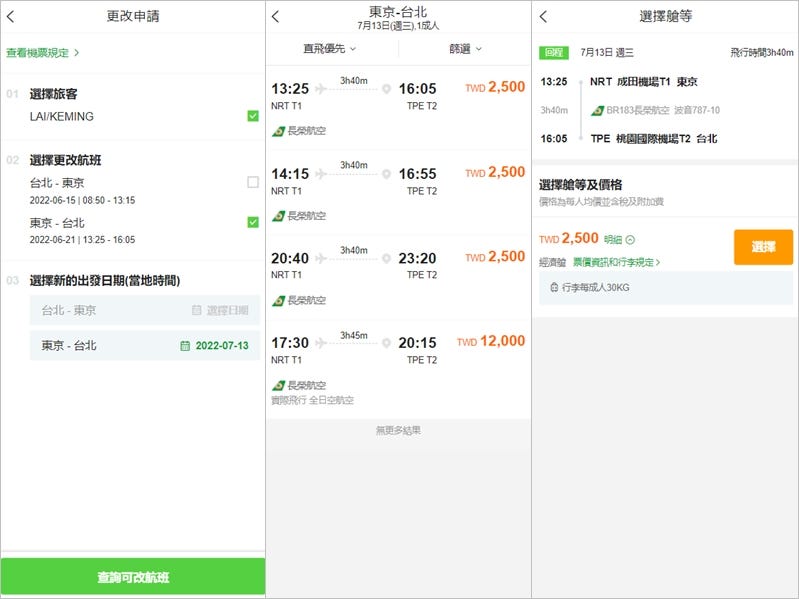The width and height of the screenshot is (799, 599).
Task: Select the 17:30 to 20:15 flight
Action: [x=398, y=369]
